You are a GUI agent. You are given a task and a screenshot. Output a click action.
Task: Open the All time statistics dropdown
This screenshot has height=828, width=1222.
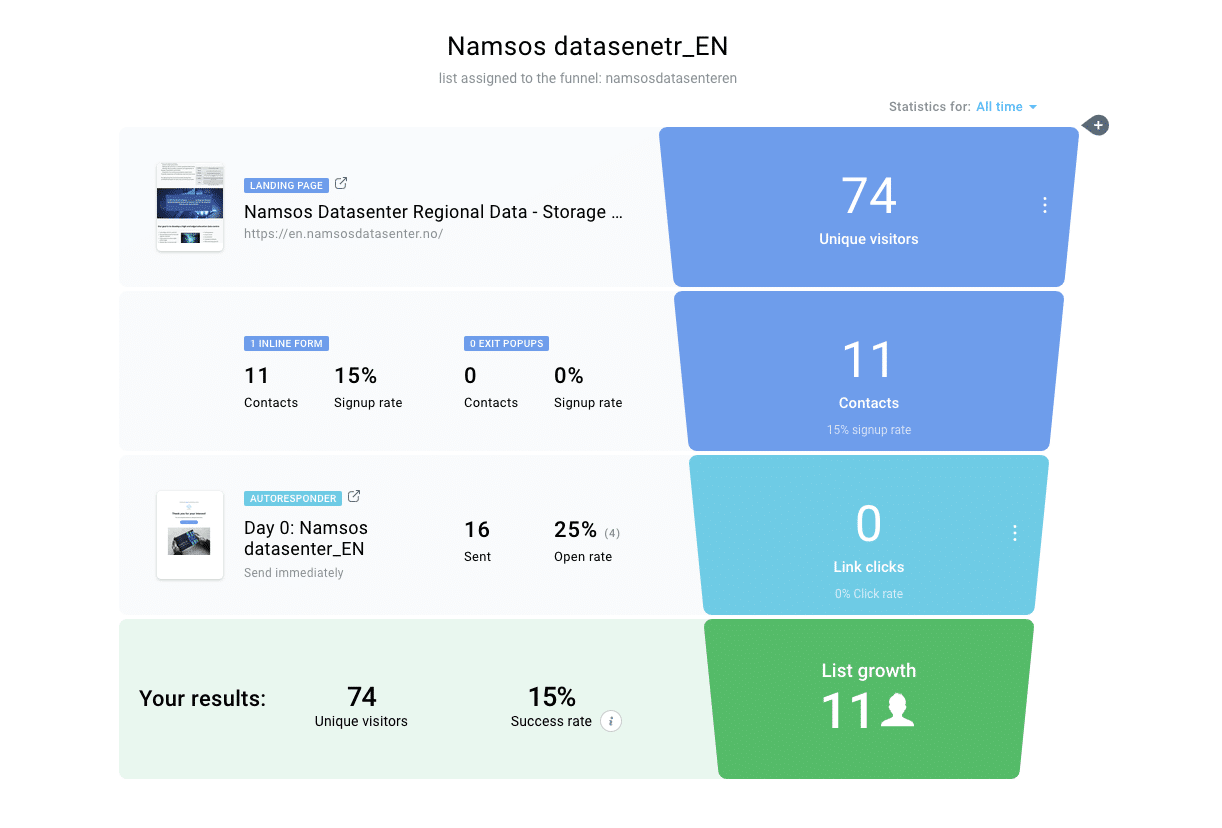pyautogui.click(x=1006, y=107)
